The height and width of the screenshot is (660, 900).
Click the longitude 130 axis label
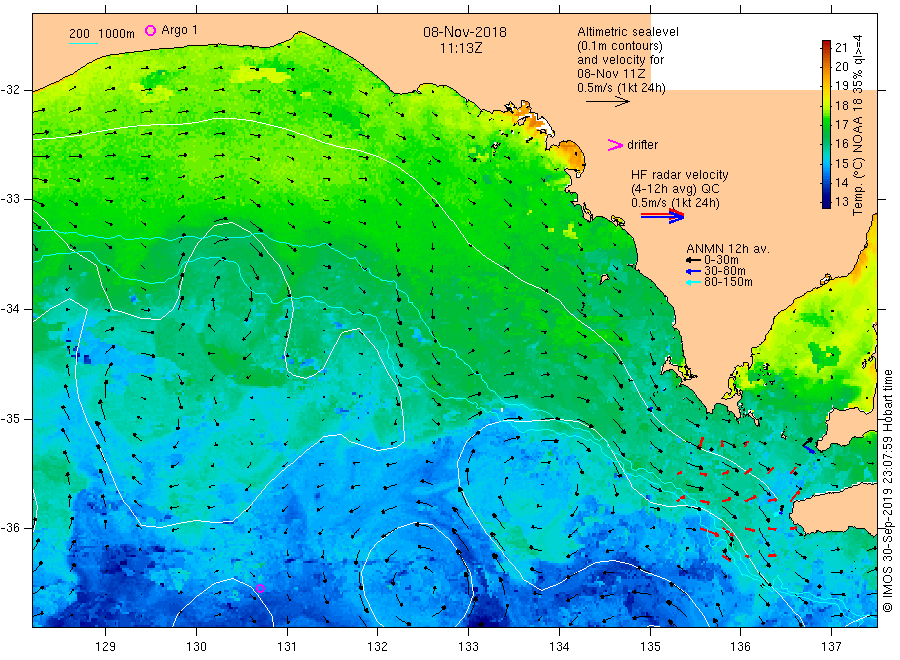(x=196, y=647)
